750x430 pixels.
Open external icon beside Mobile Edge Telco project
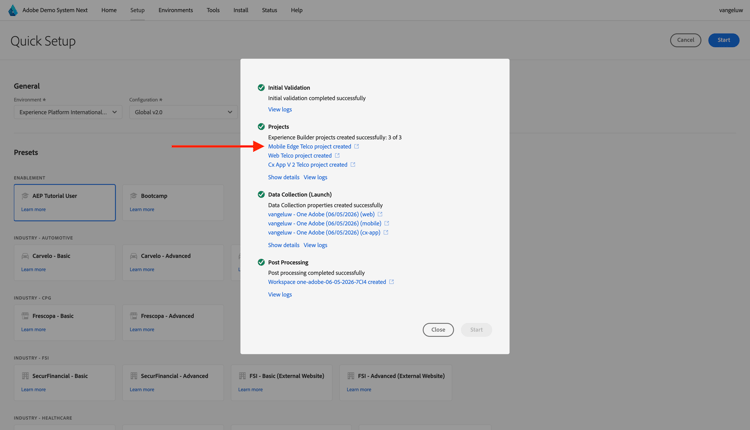point(356,146)
